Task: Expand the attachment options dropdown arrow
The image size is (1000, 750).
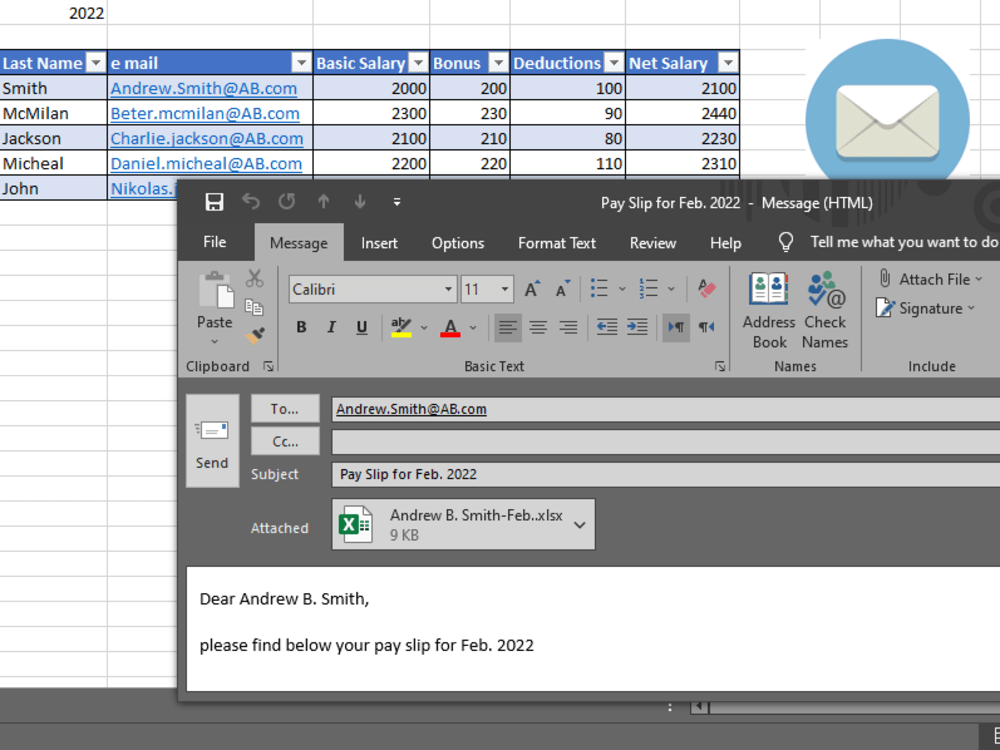Action: pos(580,525)
